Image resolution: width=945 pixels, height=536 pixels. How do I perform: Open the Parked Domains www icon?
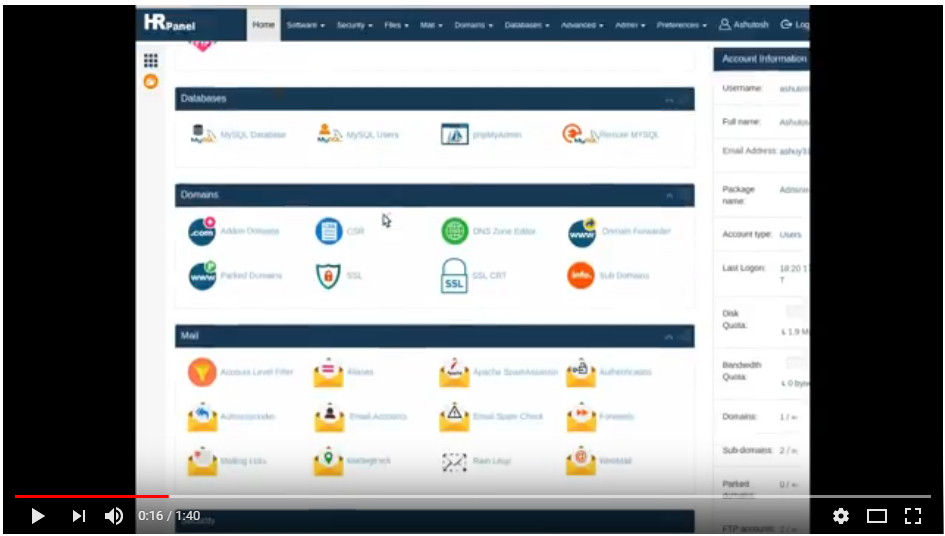(202, 276)
